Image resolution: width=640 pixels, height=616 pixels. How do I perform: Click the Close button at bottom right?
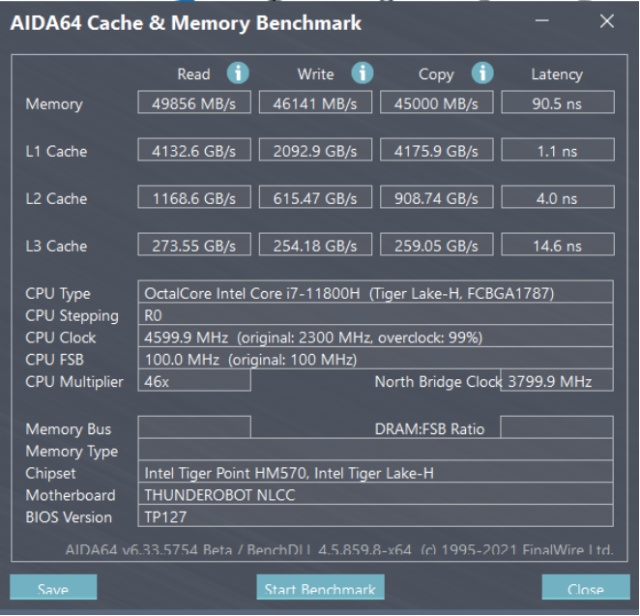(x=585, y=589)
